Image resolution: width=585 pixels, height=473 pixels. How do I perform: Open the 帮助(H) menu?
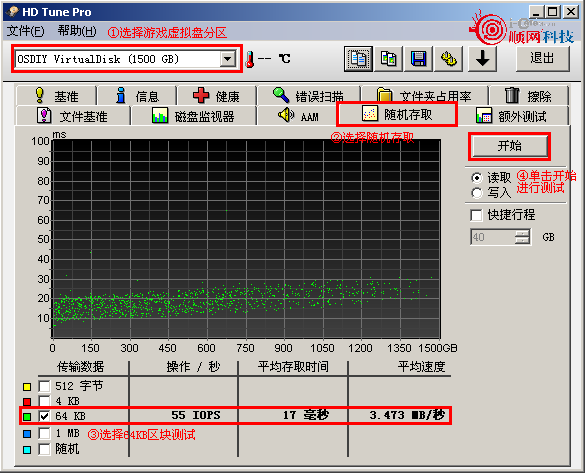pyautogui.click(x=77, y=31)
